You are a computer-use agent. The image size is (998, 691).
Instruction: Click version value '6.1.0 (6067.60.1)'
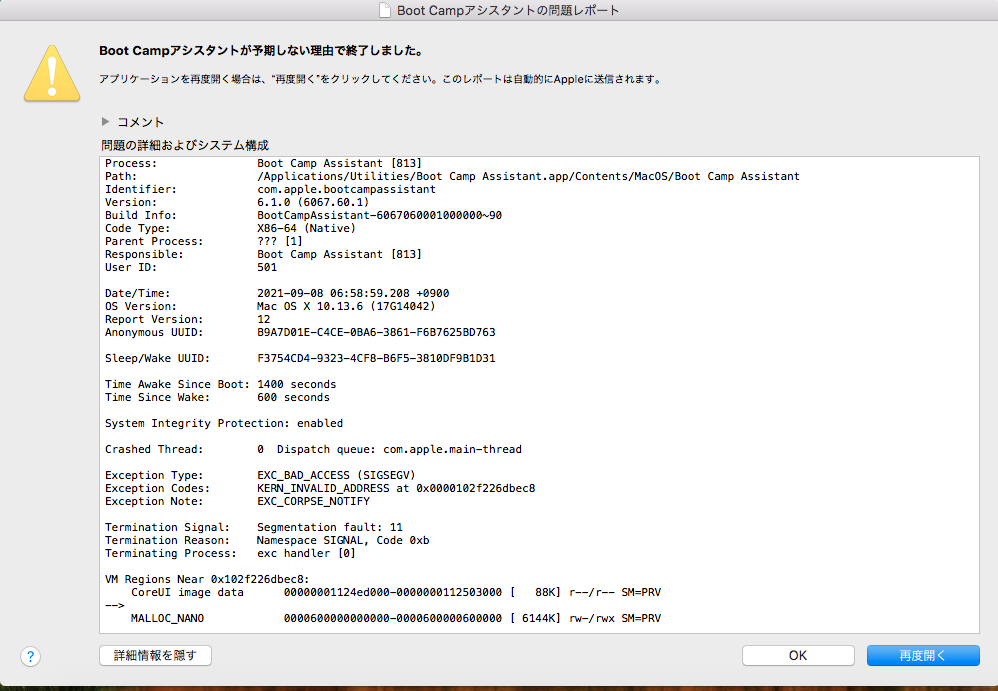(x=313, y=202)
